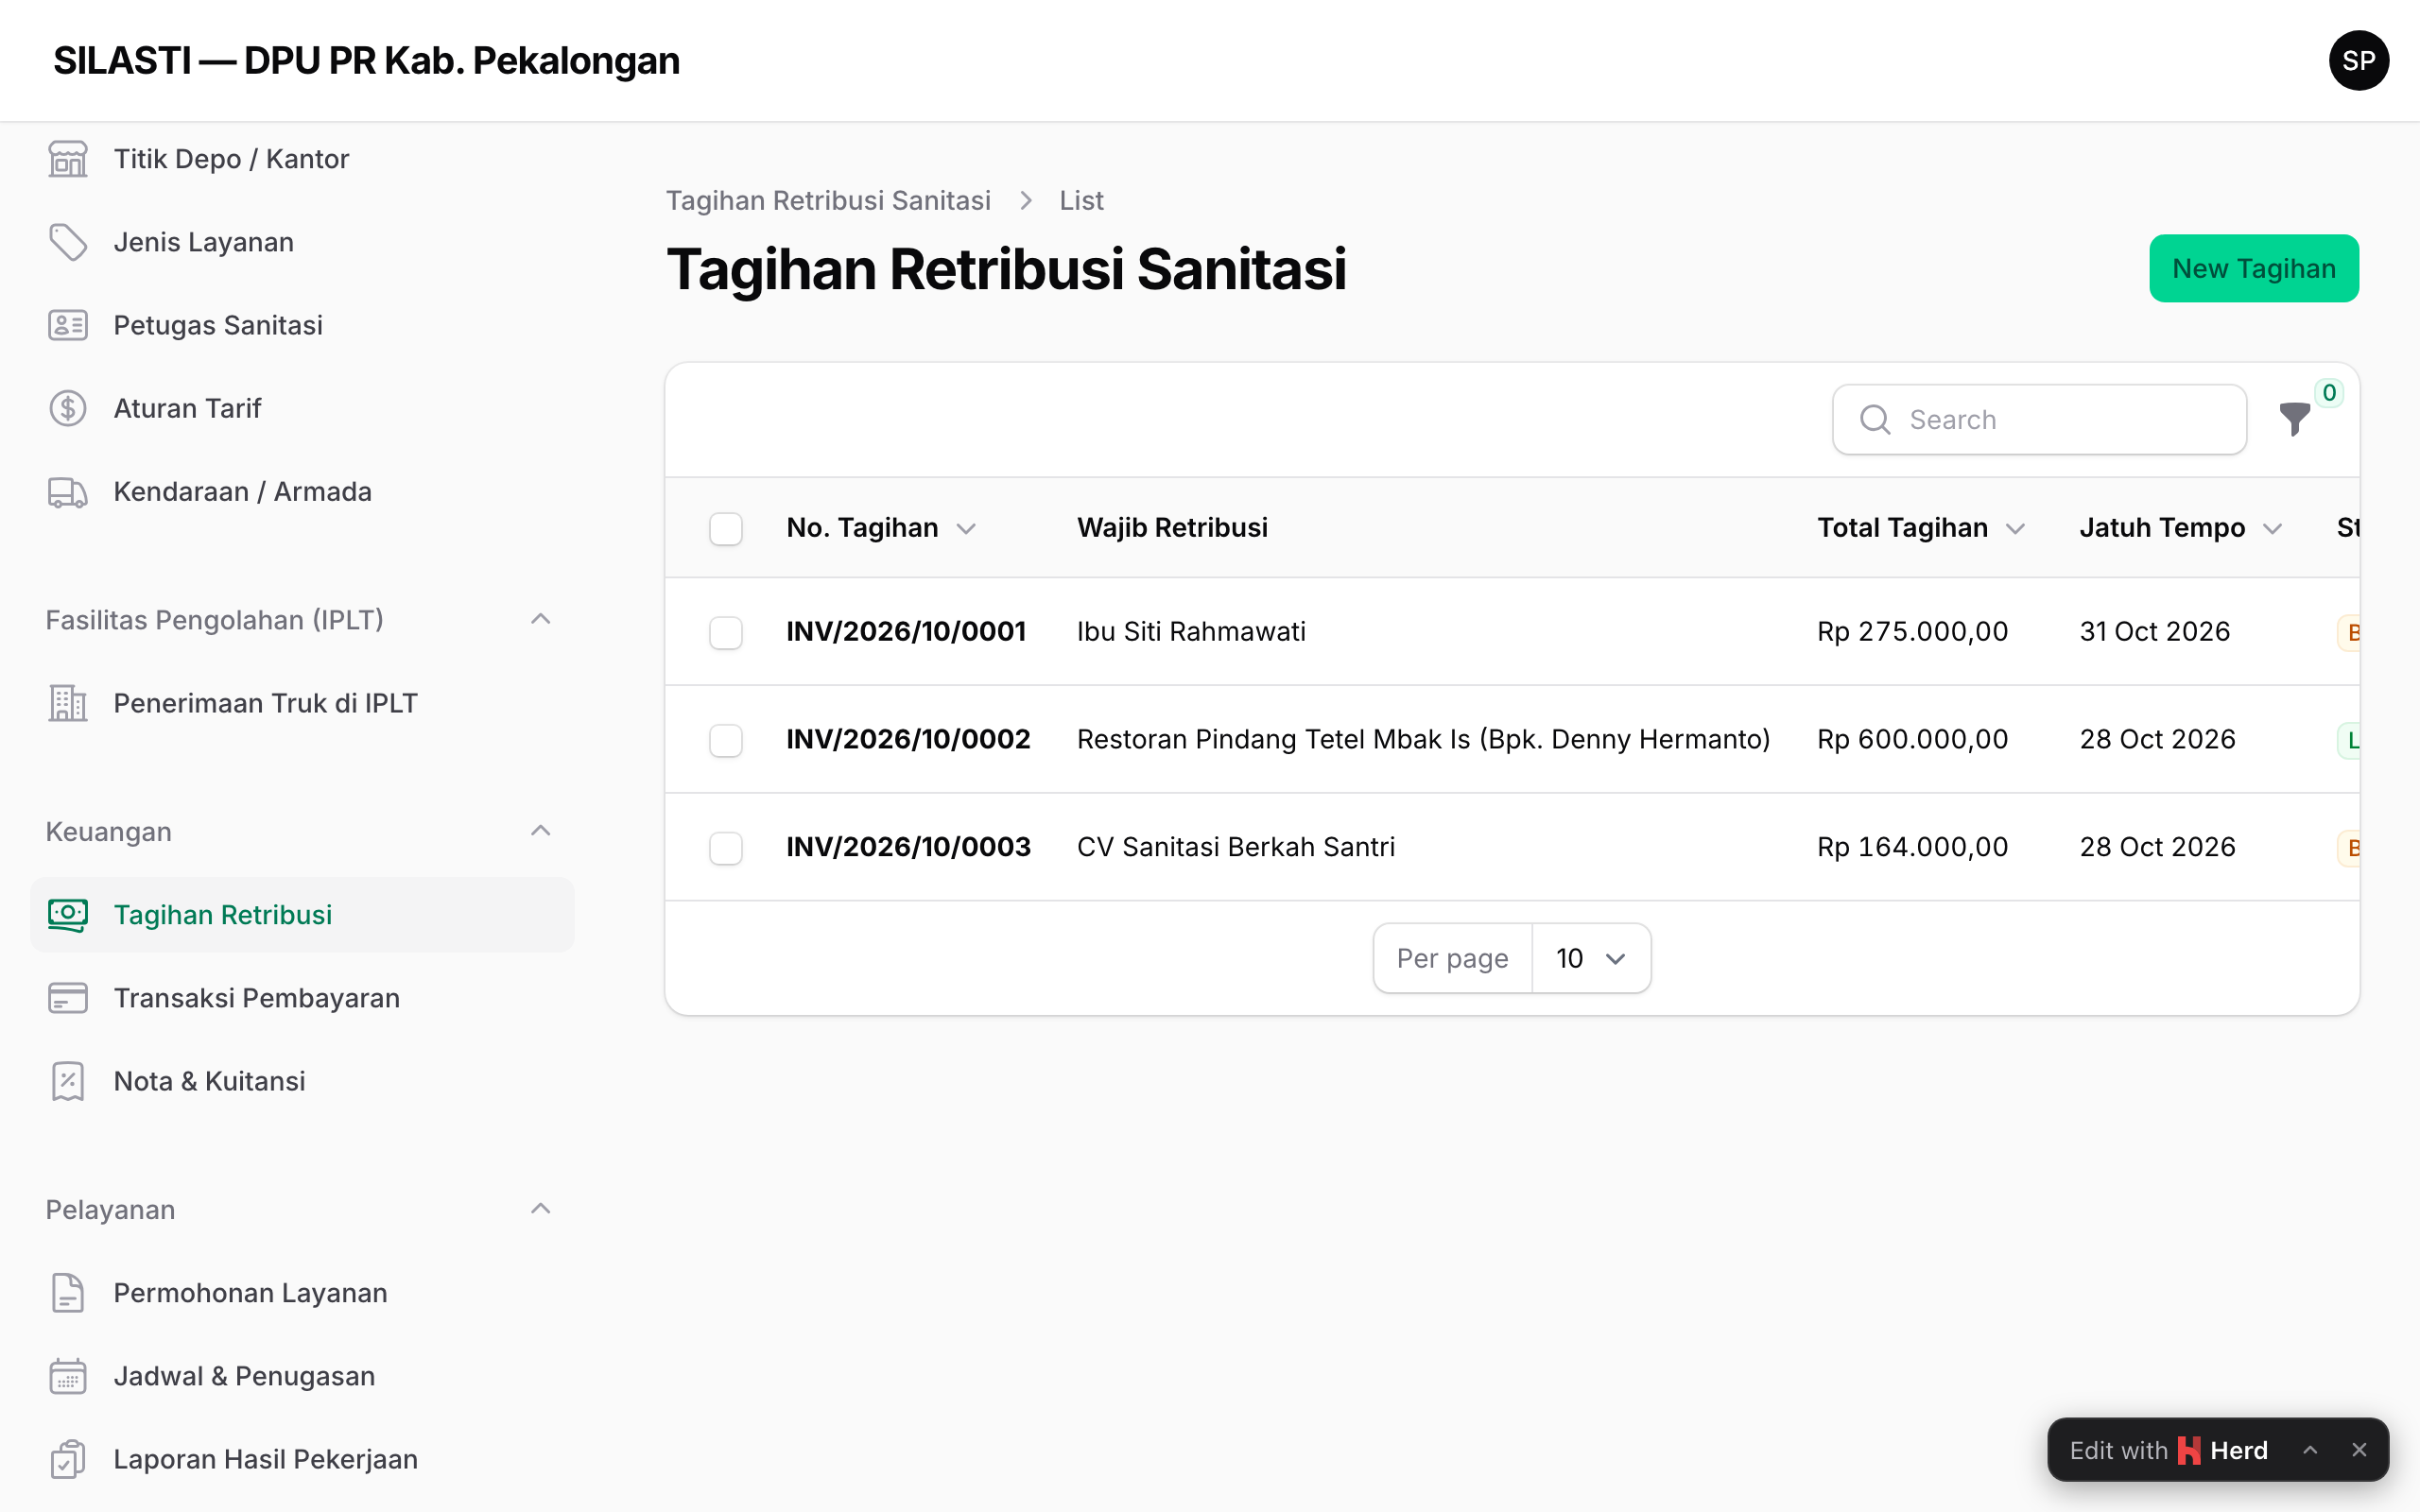The height and width of the screenshot is (1512, 2420).
Task: Click the Petugas Sanitasi ID card icon
Action: tap(68, 325)
